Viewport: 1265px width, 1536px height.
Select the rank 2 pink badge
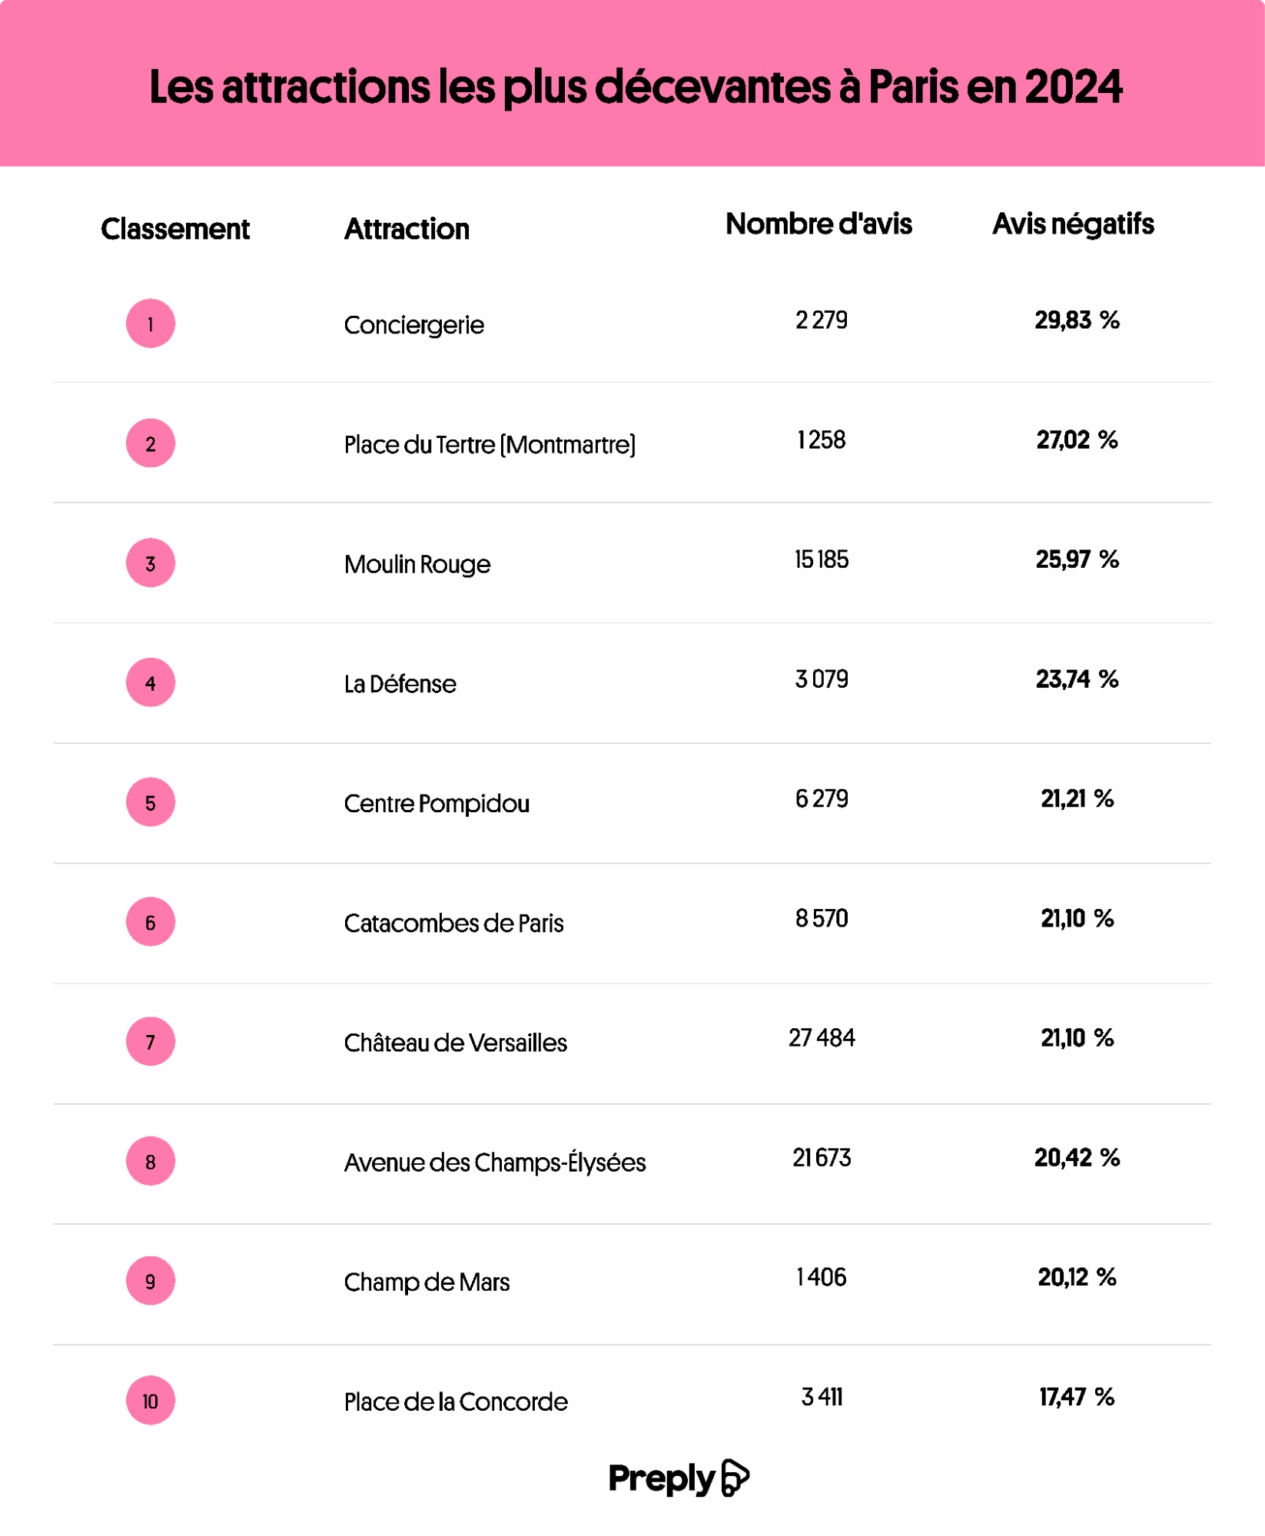[151, 444]
